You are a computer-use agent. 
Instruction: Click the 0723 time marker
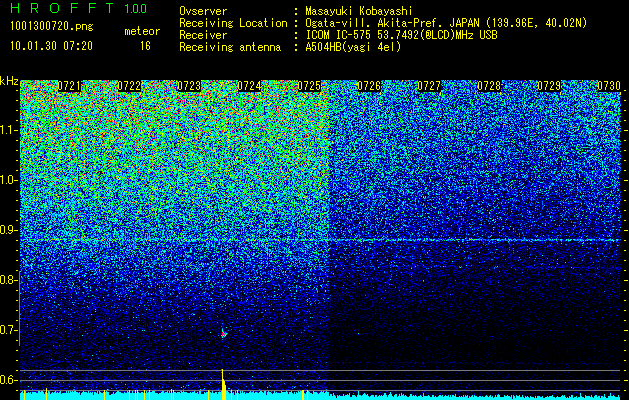pyautogui.click(x=189, y=86)
